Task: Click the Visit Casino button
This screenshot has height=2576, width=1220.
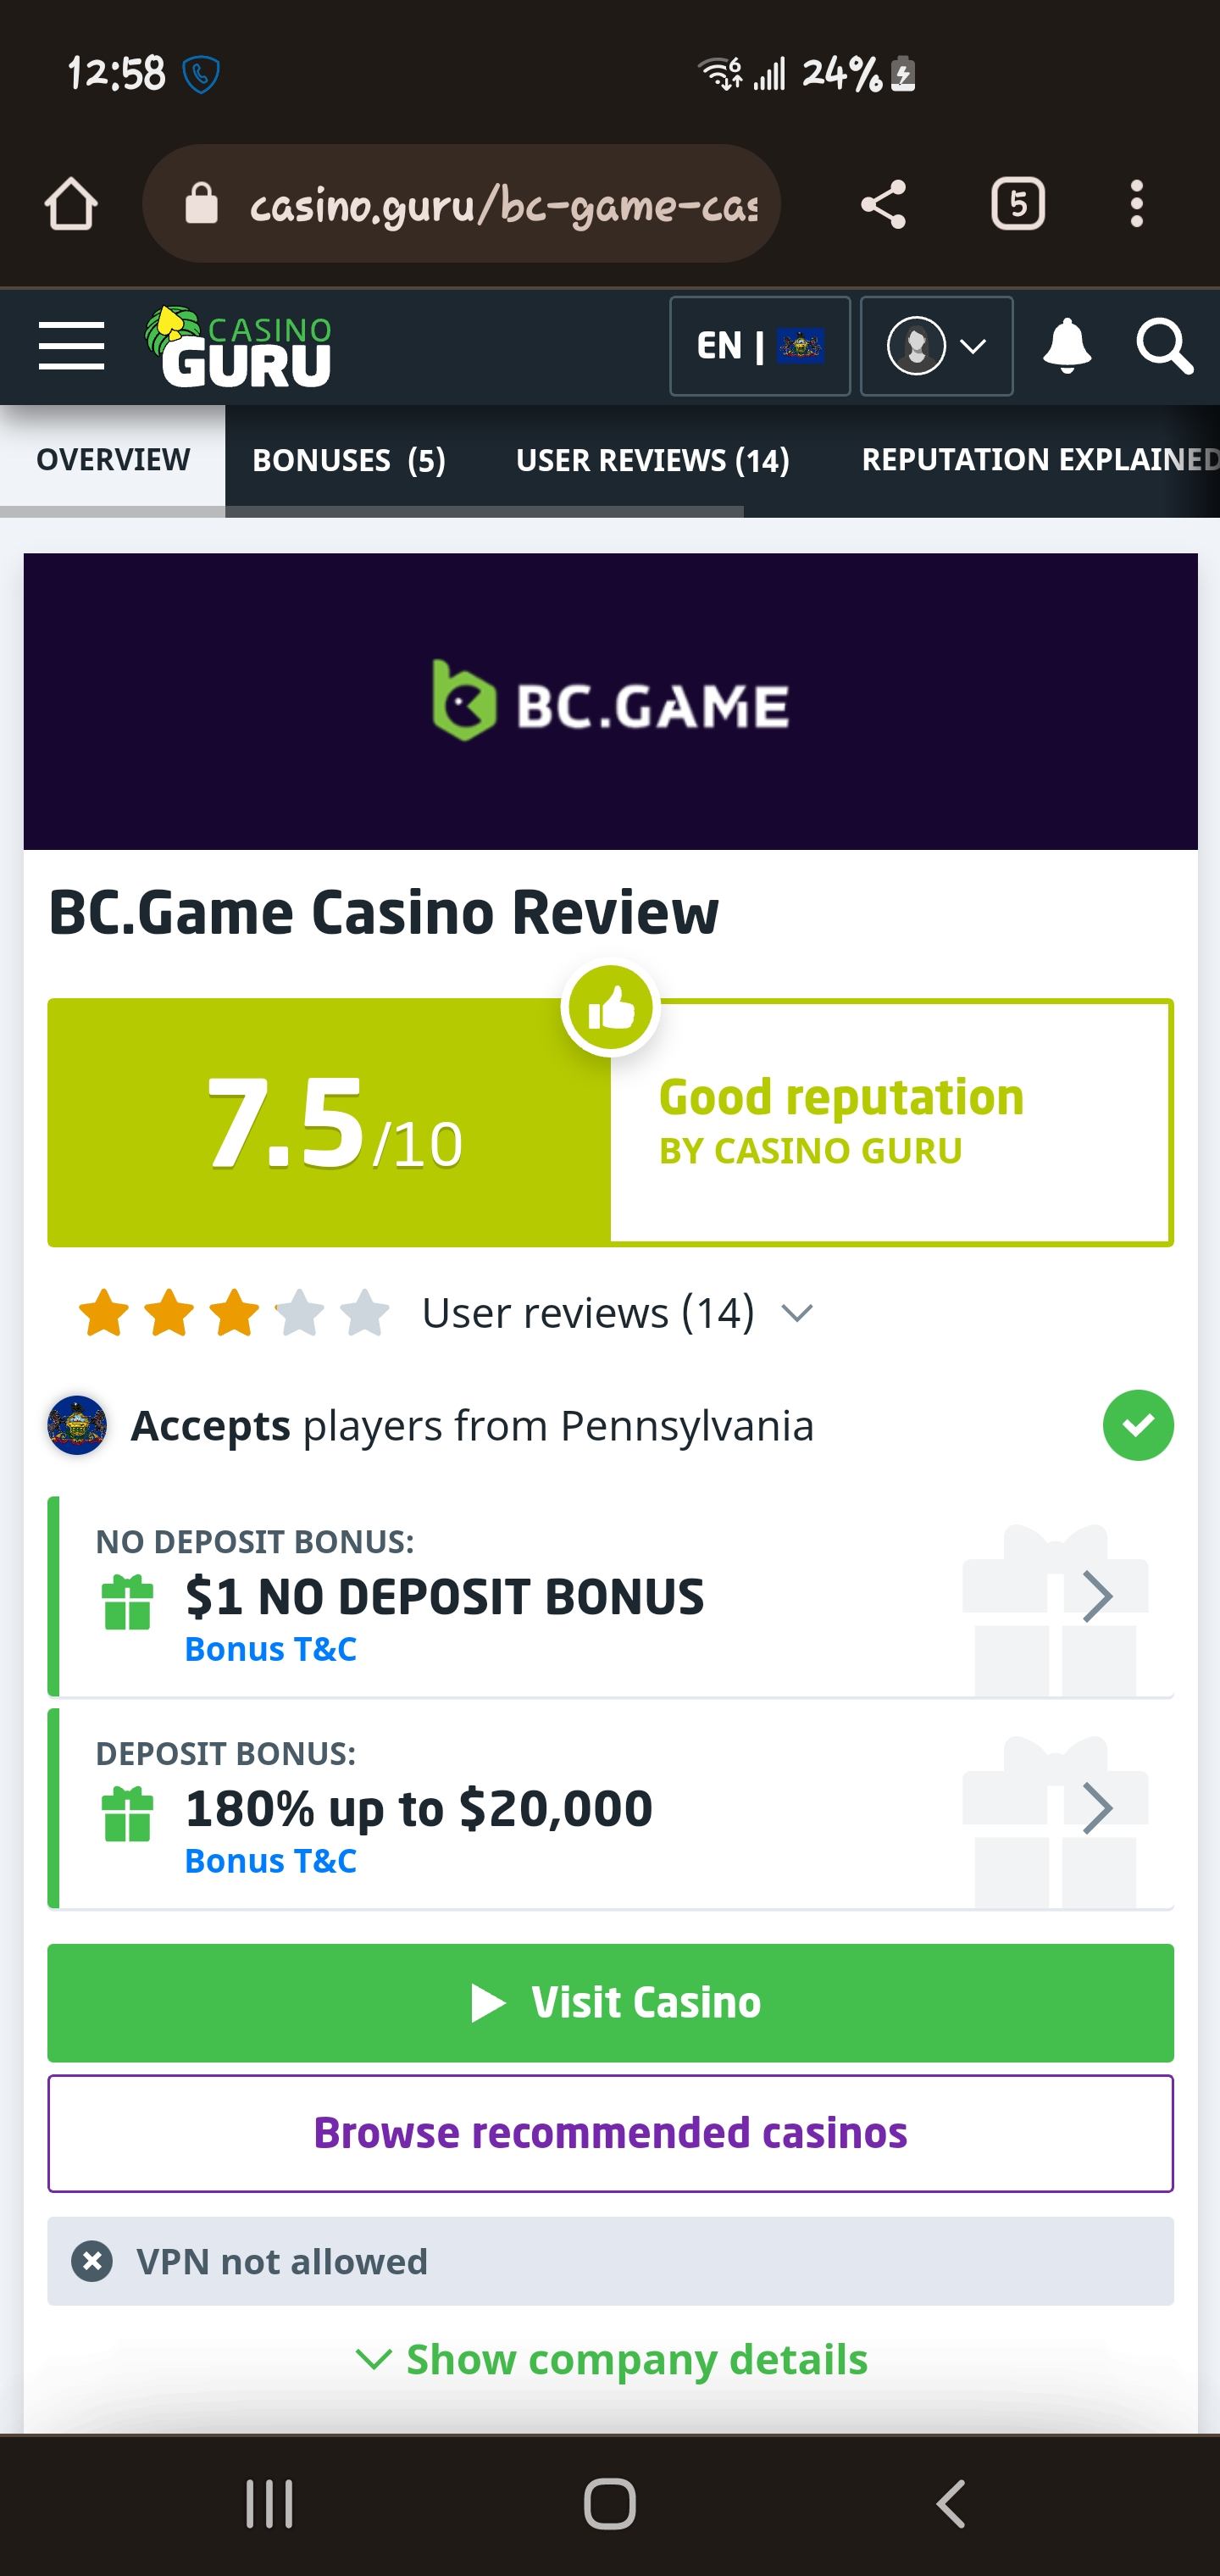Action: (x=610, y=2002)
